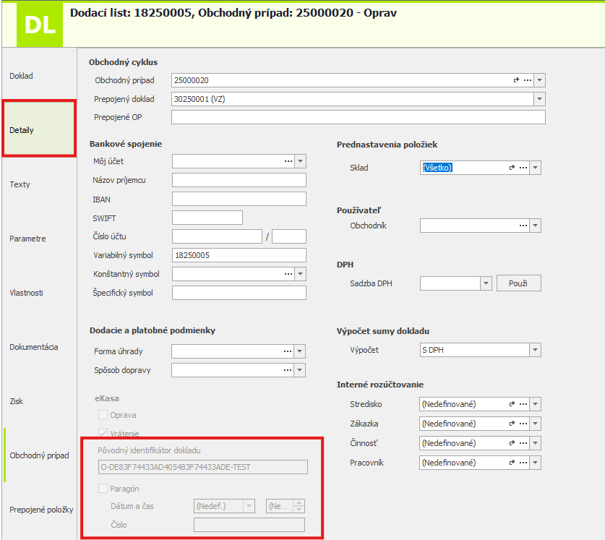This screenshot has width=605, height=540.
Task: Expand the Obchodný prípad dropdown
Action: [539, 80]
